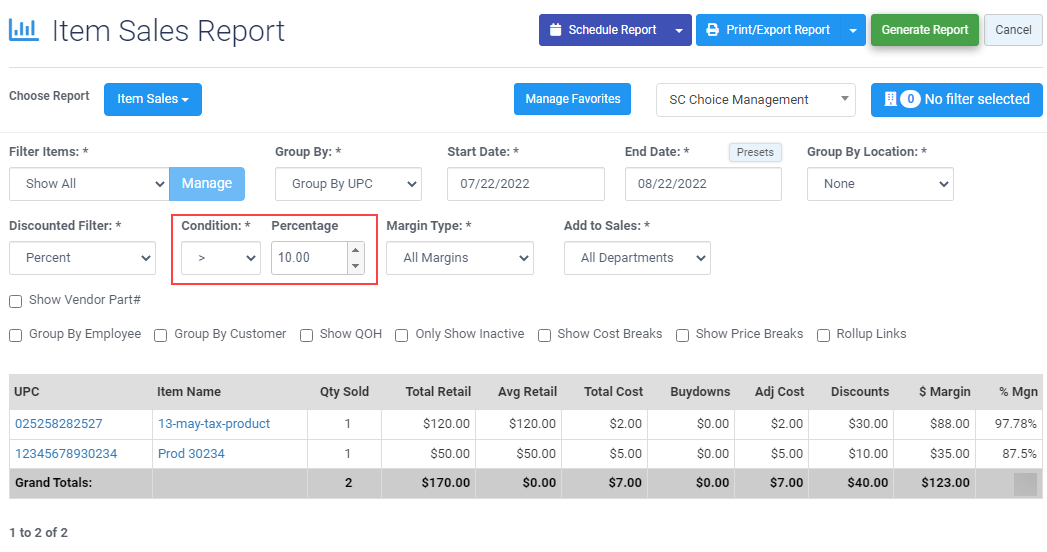Click the building icon in the filter button
Image resolution: width=1047 pixels, height=552 pixels.
click(x=890, y=99)
